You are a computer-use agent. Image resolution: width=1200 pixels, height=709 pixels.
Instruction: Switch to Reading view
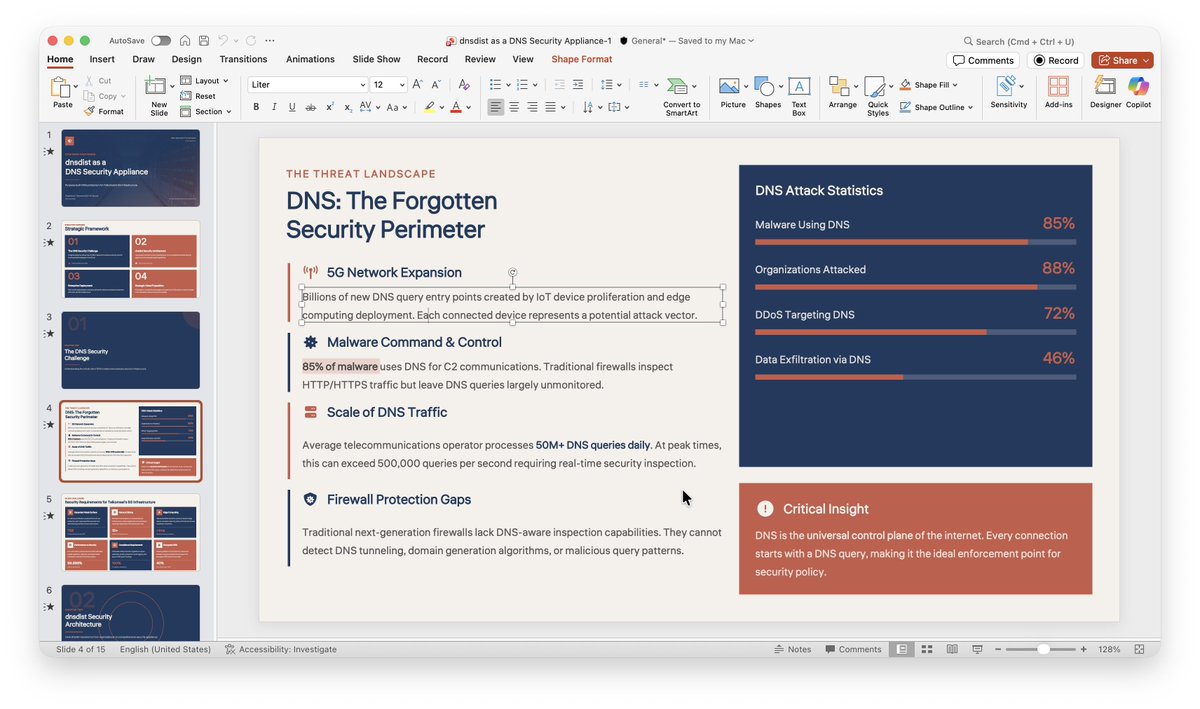[x=952, y=649]
